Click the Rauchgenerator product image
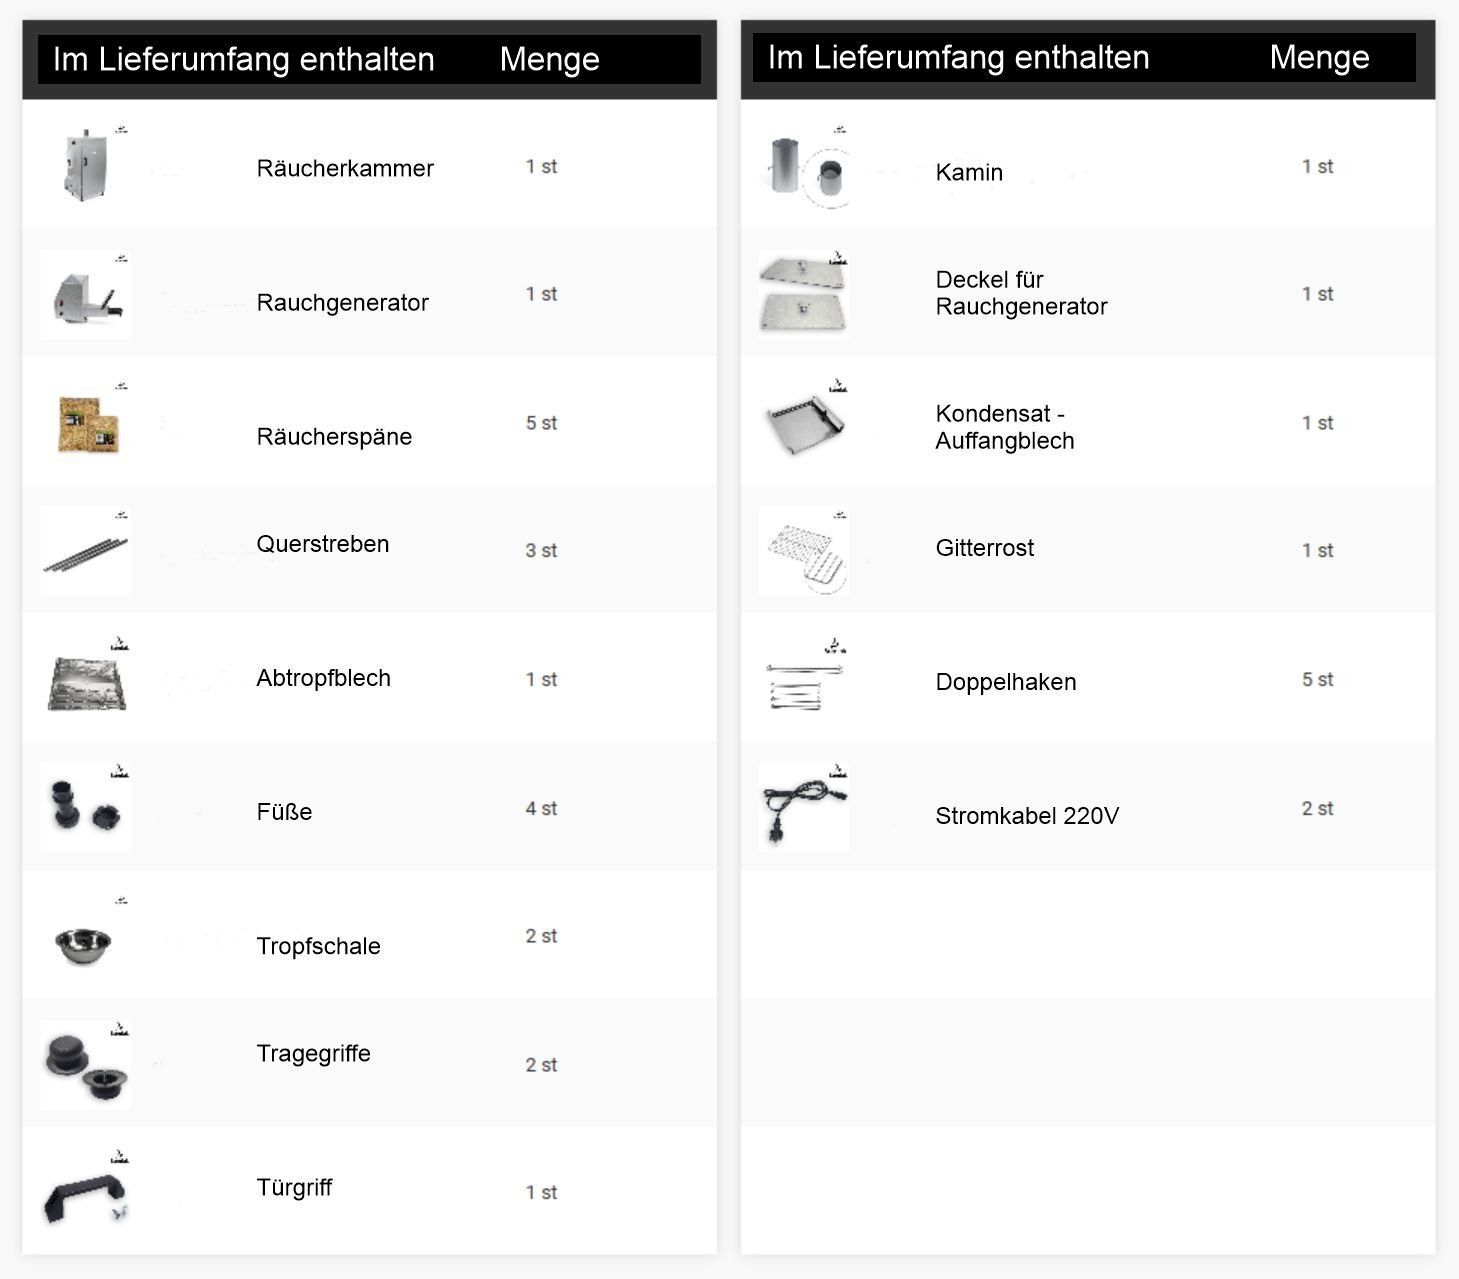1459x1279 pixels. (86, 294)
